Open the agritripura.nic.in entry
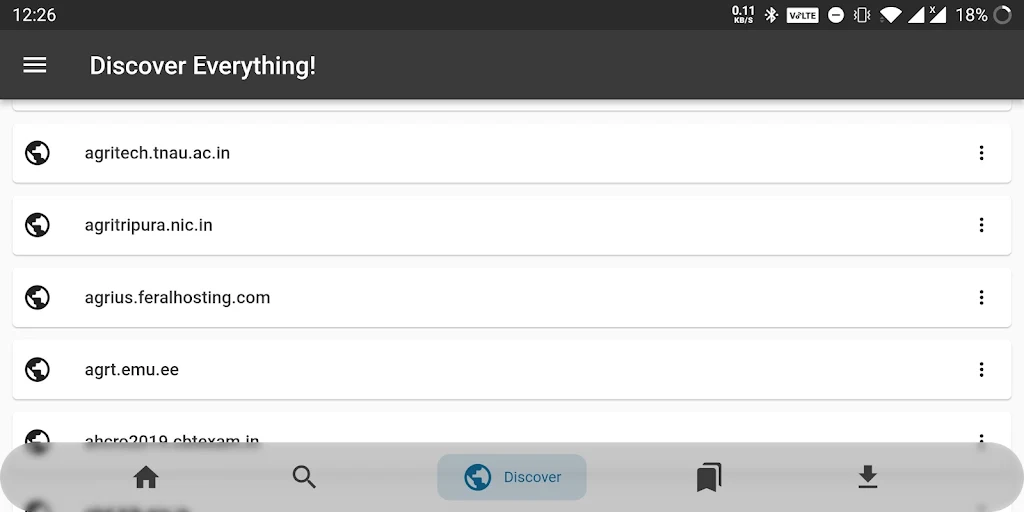1024x512 pixels. click(148, 225)
